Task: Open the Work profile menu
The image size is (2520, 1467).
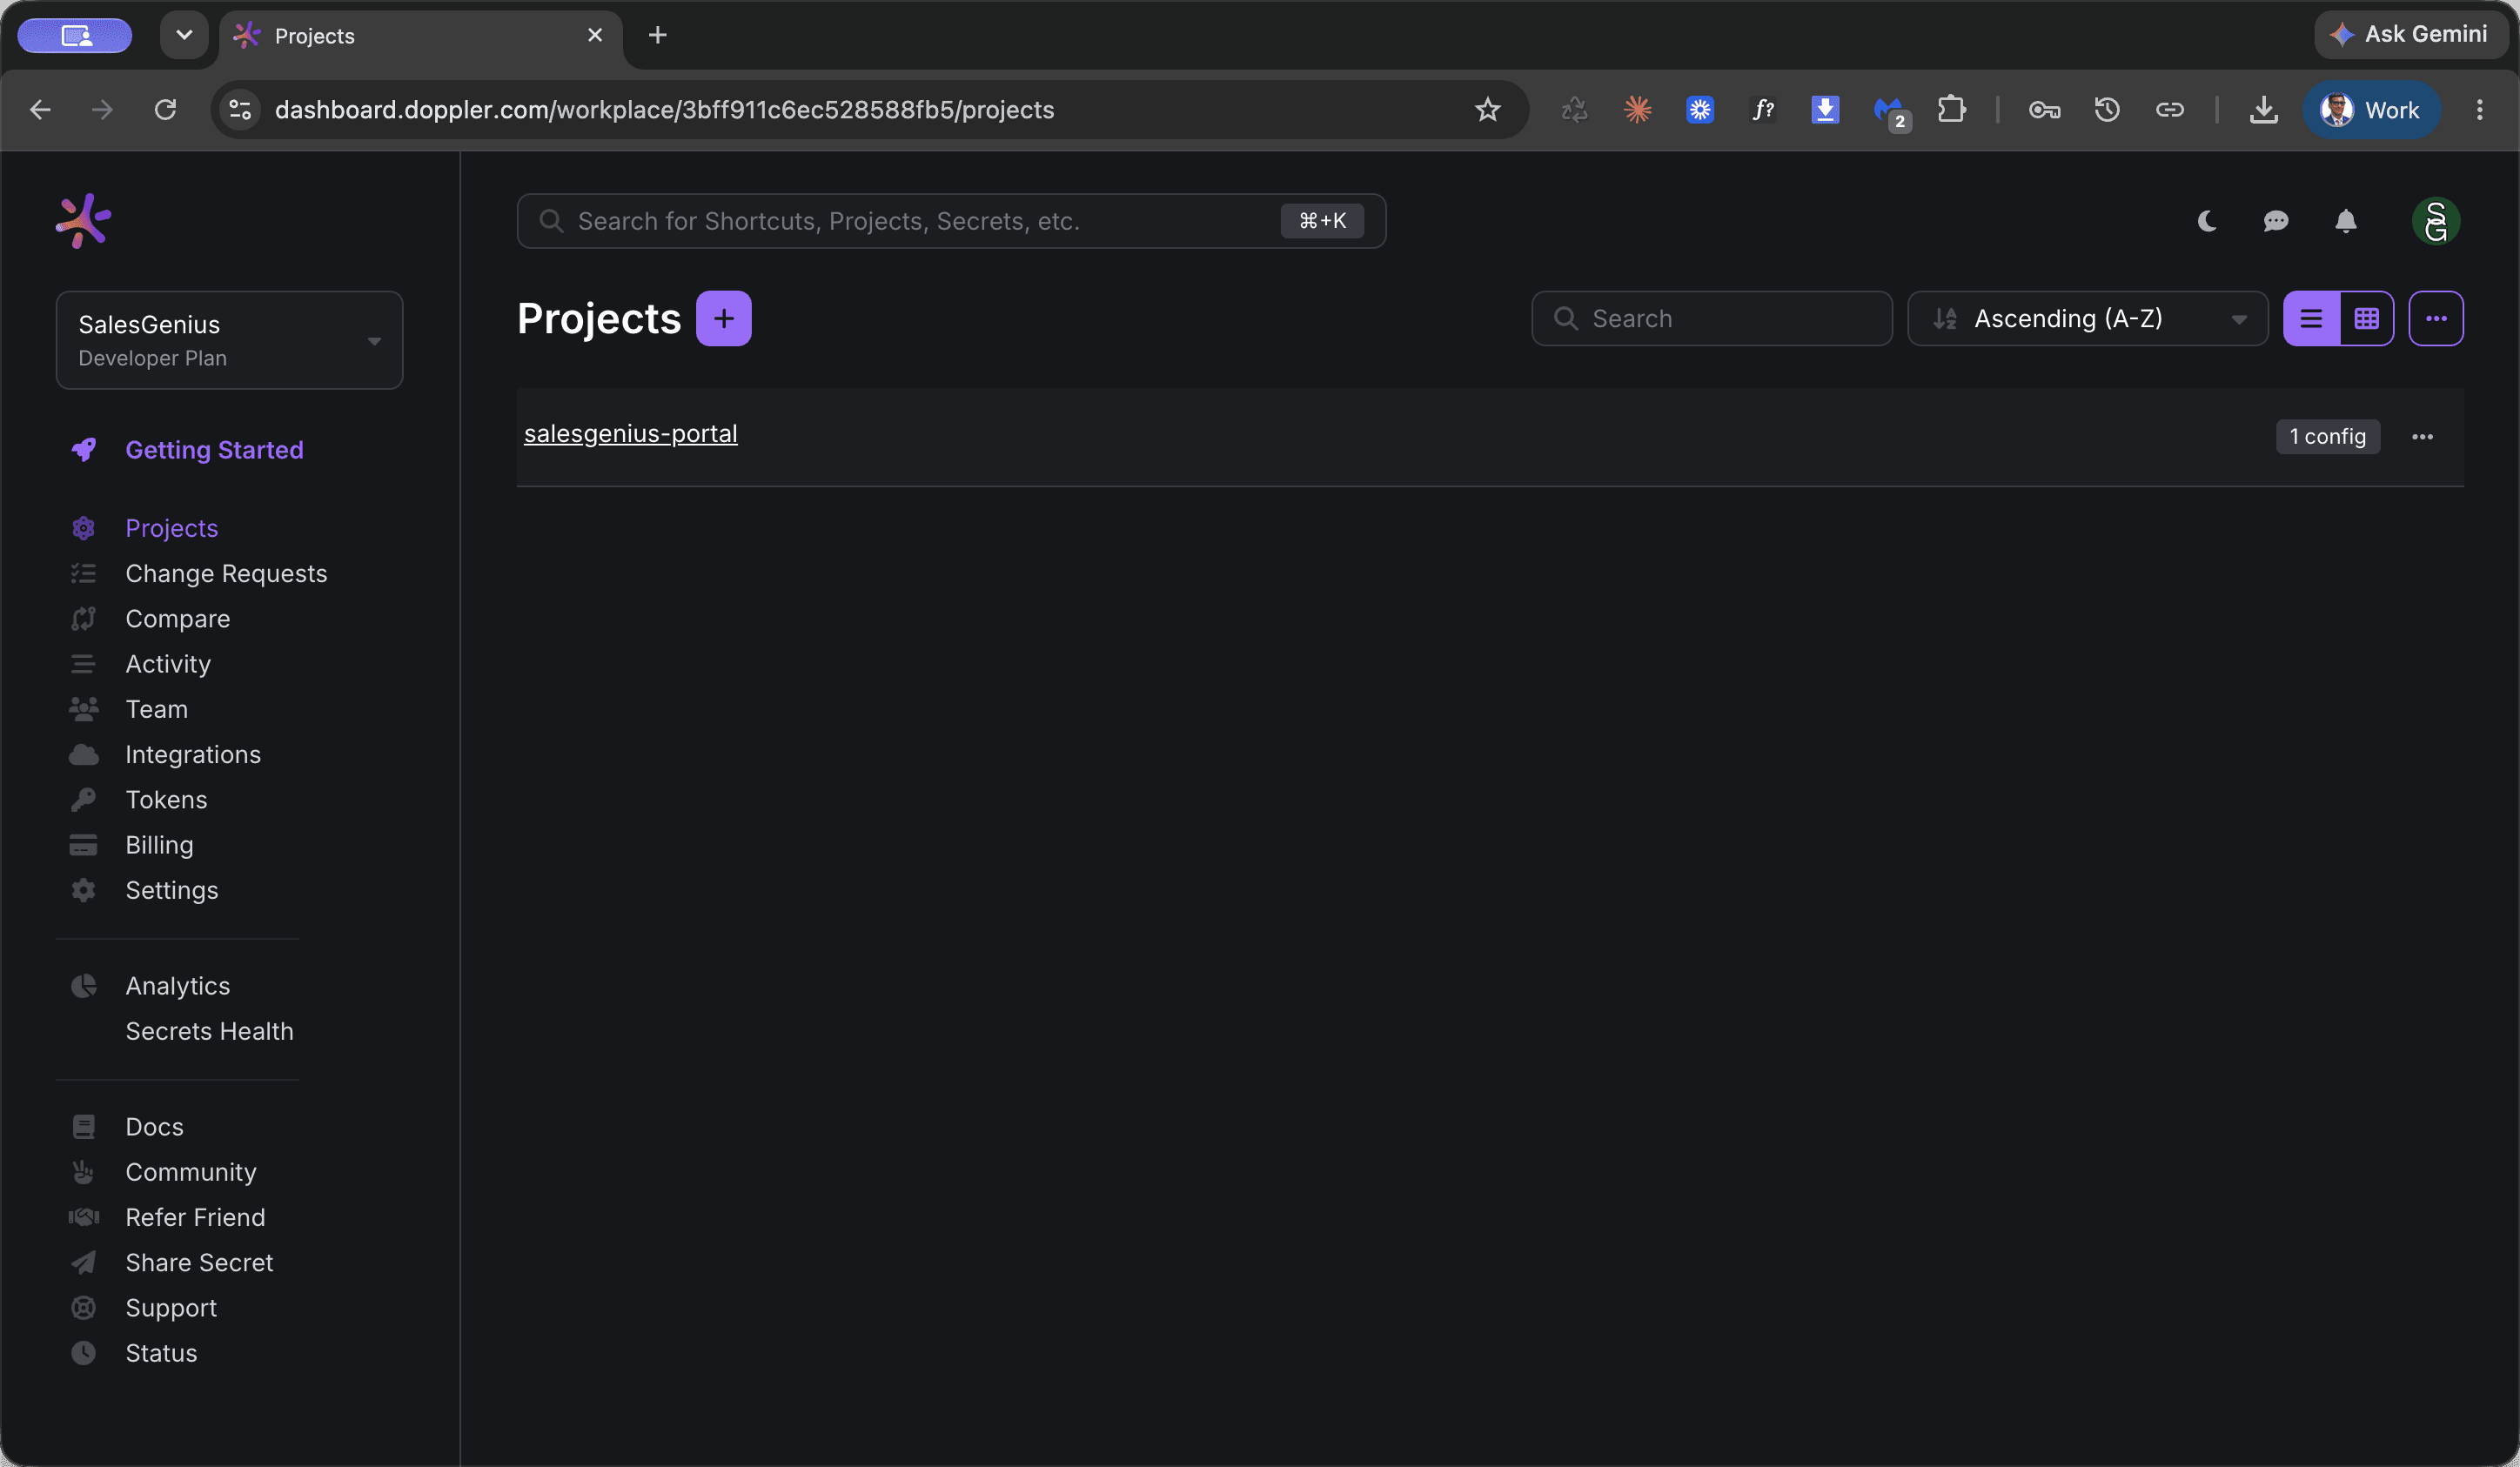Action: 2371,110
